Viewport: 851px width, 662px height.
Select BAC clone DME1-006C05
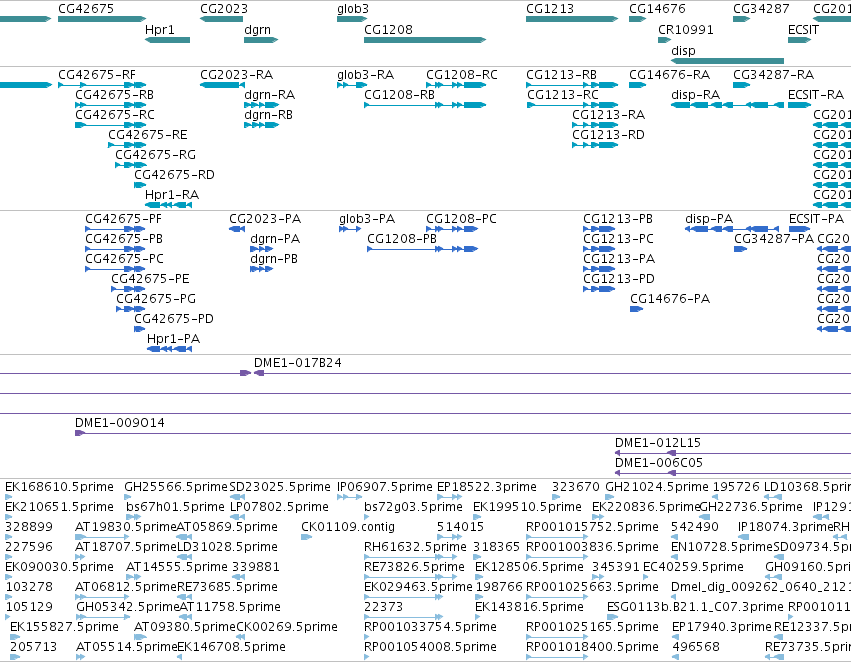[658, 463]
